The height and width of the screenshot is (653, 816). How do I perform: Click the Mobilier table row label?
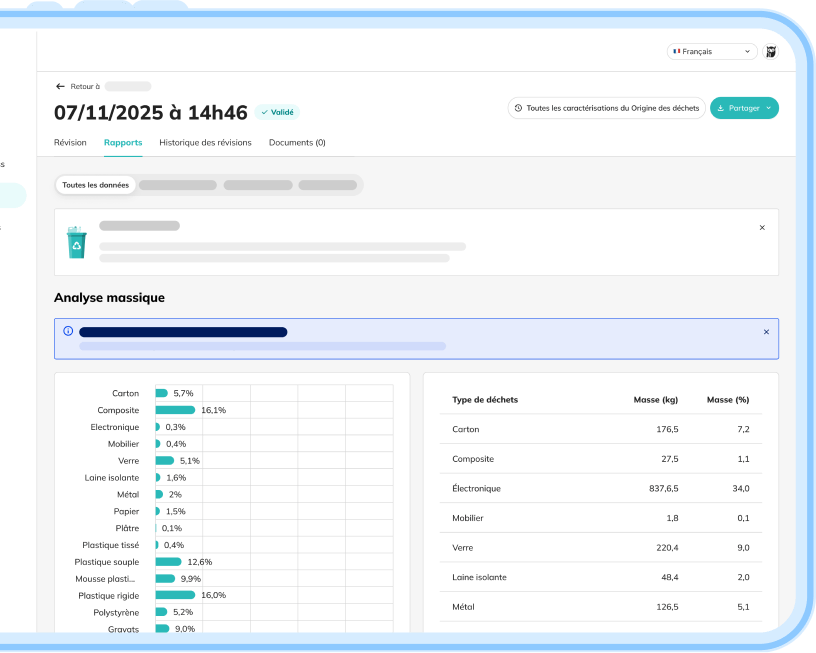[467, 518]
